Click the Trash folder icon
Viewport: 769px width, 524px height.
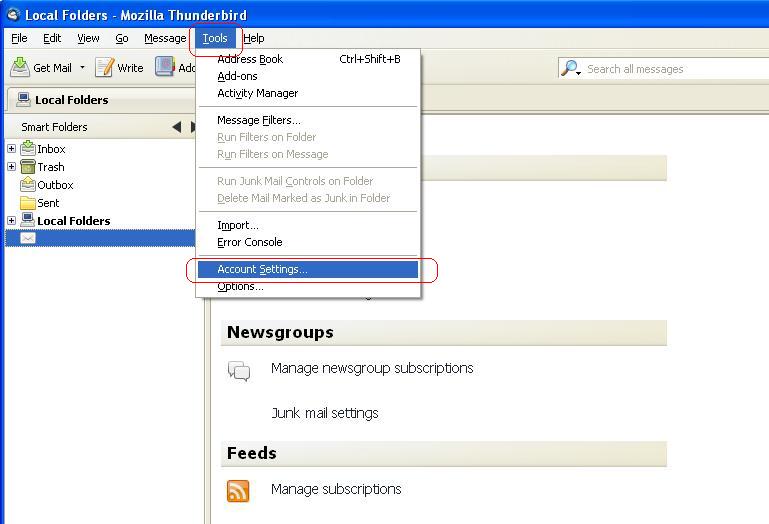click(x=28, y=167)
